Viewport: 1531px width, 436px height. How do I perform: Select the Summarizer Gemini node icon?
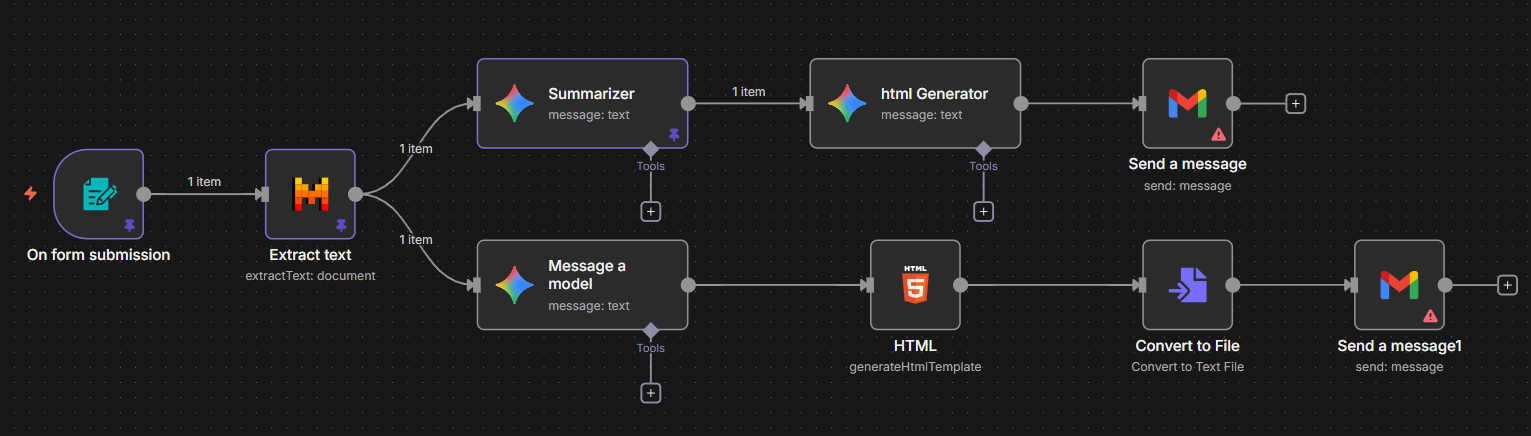pyautogui.click(x=514, y=103)
